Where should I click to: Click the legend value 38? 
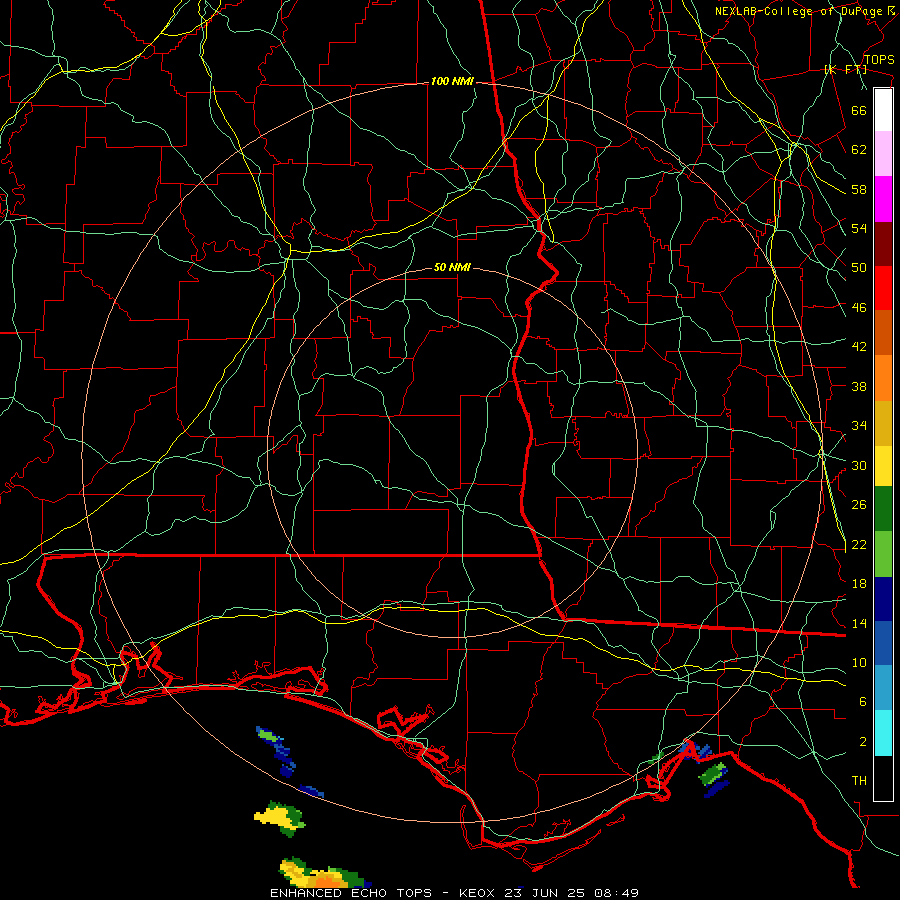click(859, 386)
